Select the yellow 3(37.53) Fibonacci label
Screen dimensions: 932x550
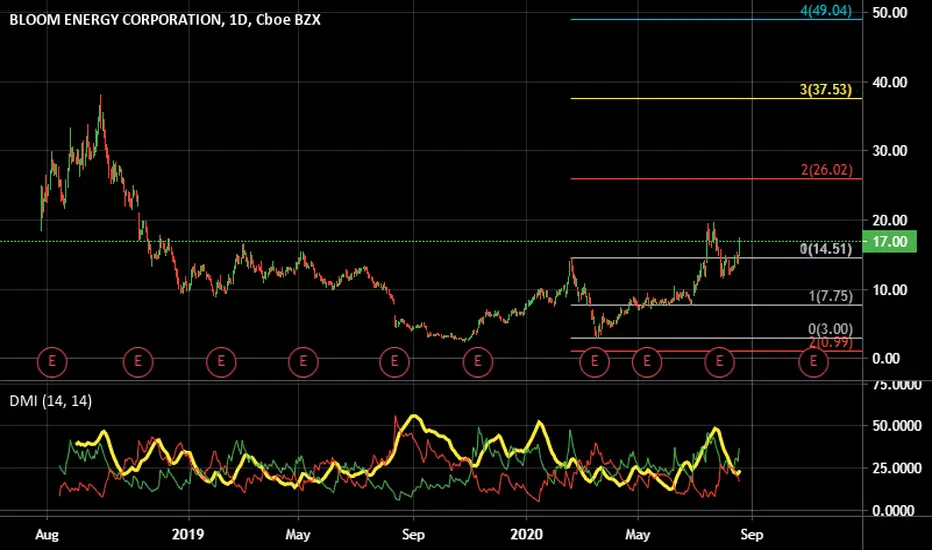[x=826, y=90]
